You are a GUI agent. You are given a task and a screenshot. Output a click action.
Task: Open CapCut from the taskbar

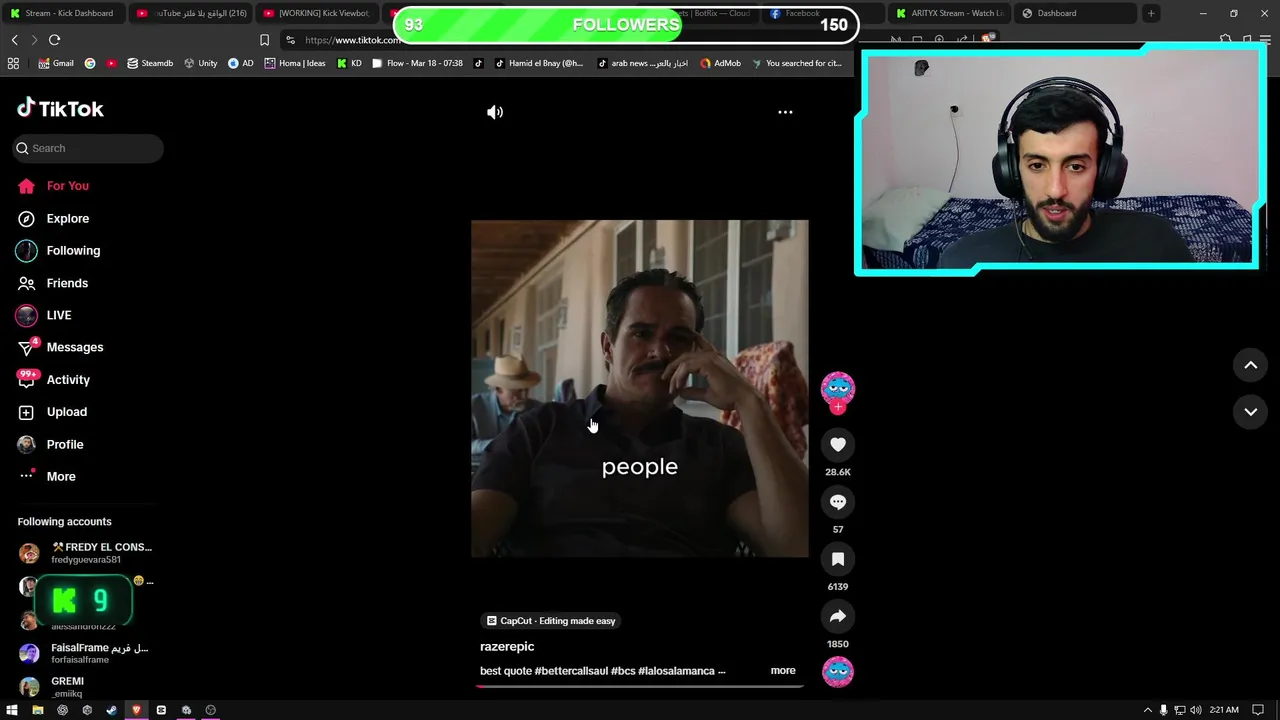161,710
